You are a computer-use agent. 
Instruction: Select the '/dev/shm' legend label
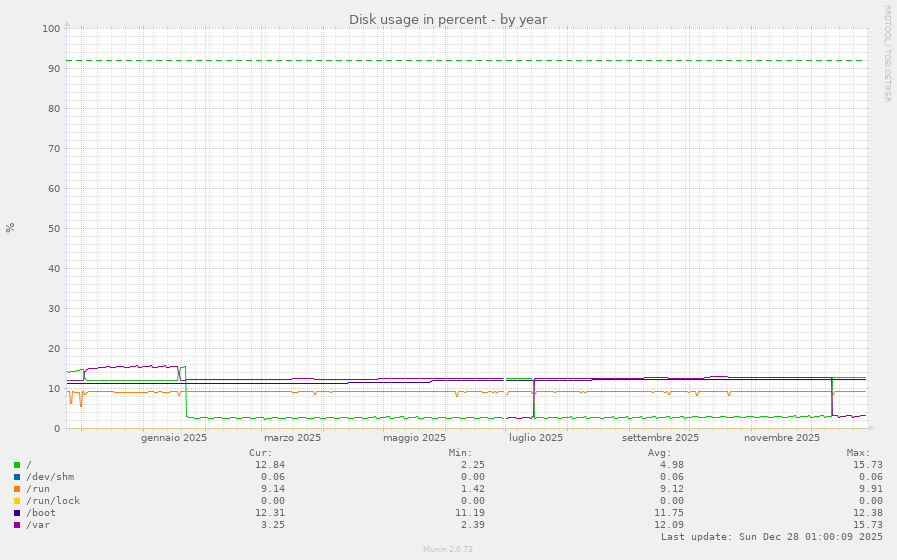[50, 476]
